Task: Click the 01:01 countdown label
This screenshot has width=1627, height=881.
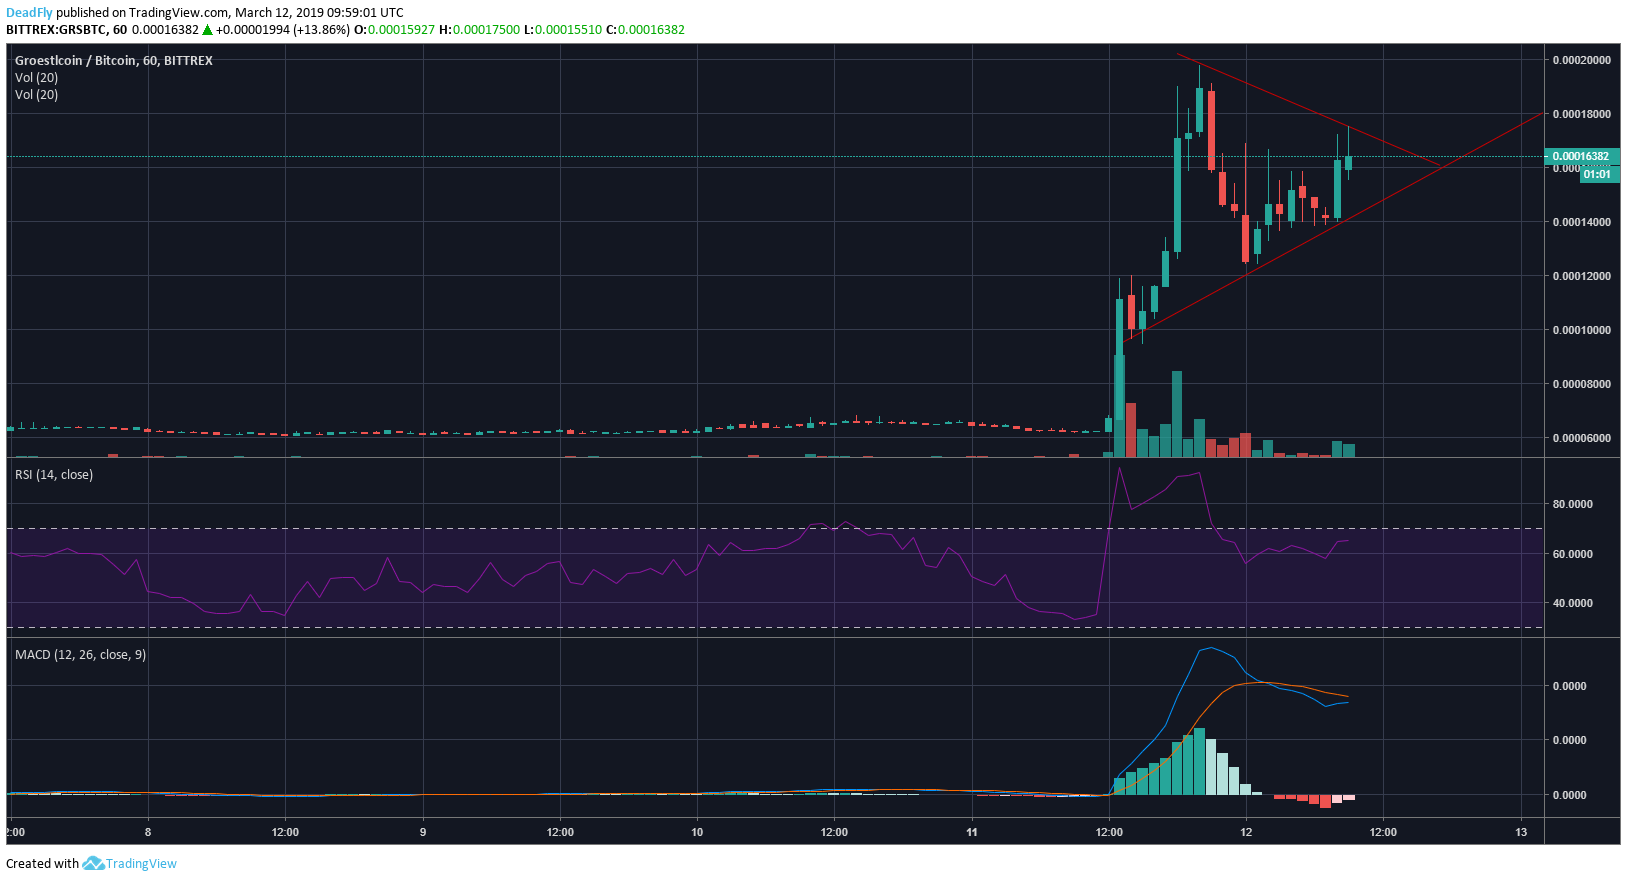Action: point(1597,174)
